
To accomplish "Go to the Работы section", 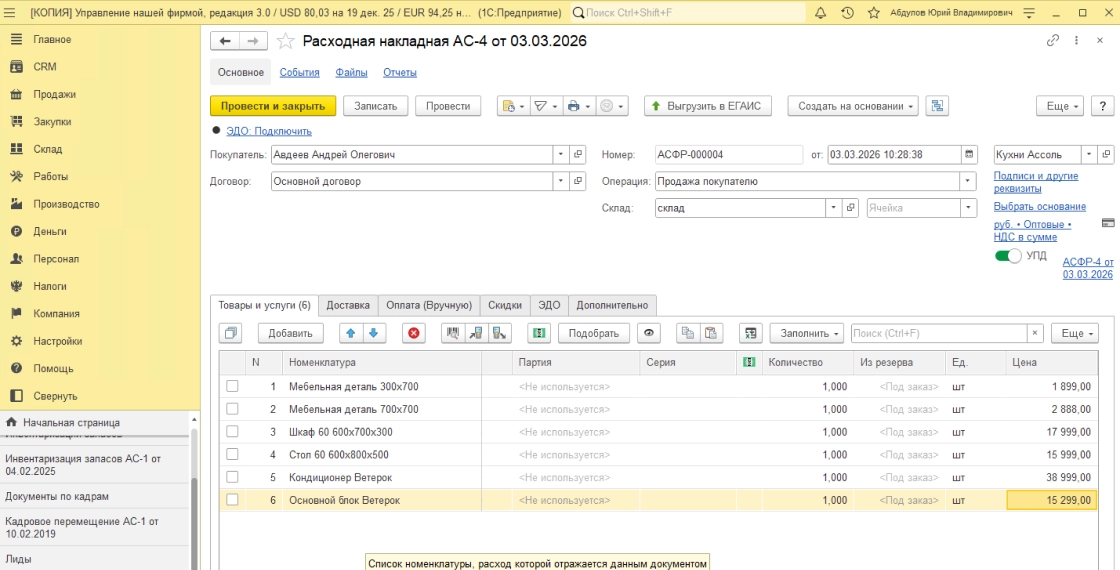I will coord(51,176).
